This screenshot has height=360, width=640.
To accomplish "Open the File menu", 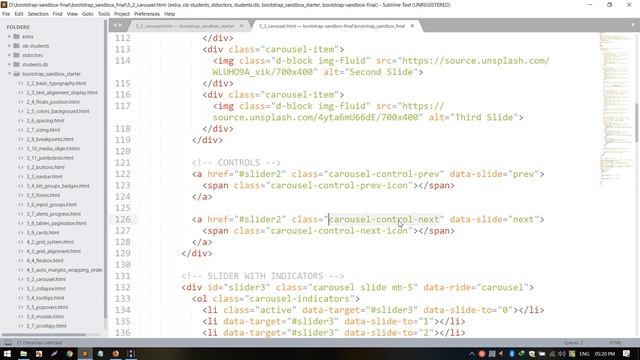I will click(x=6, y=14).
